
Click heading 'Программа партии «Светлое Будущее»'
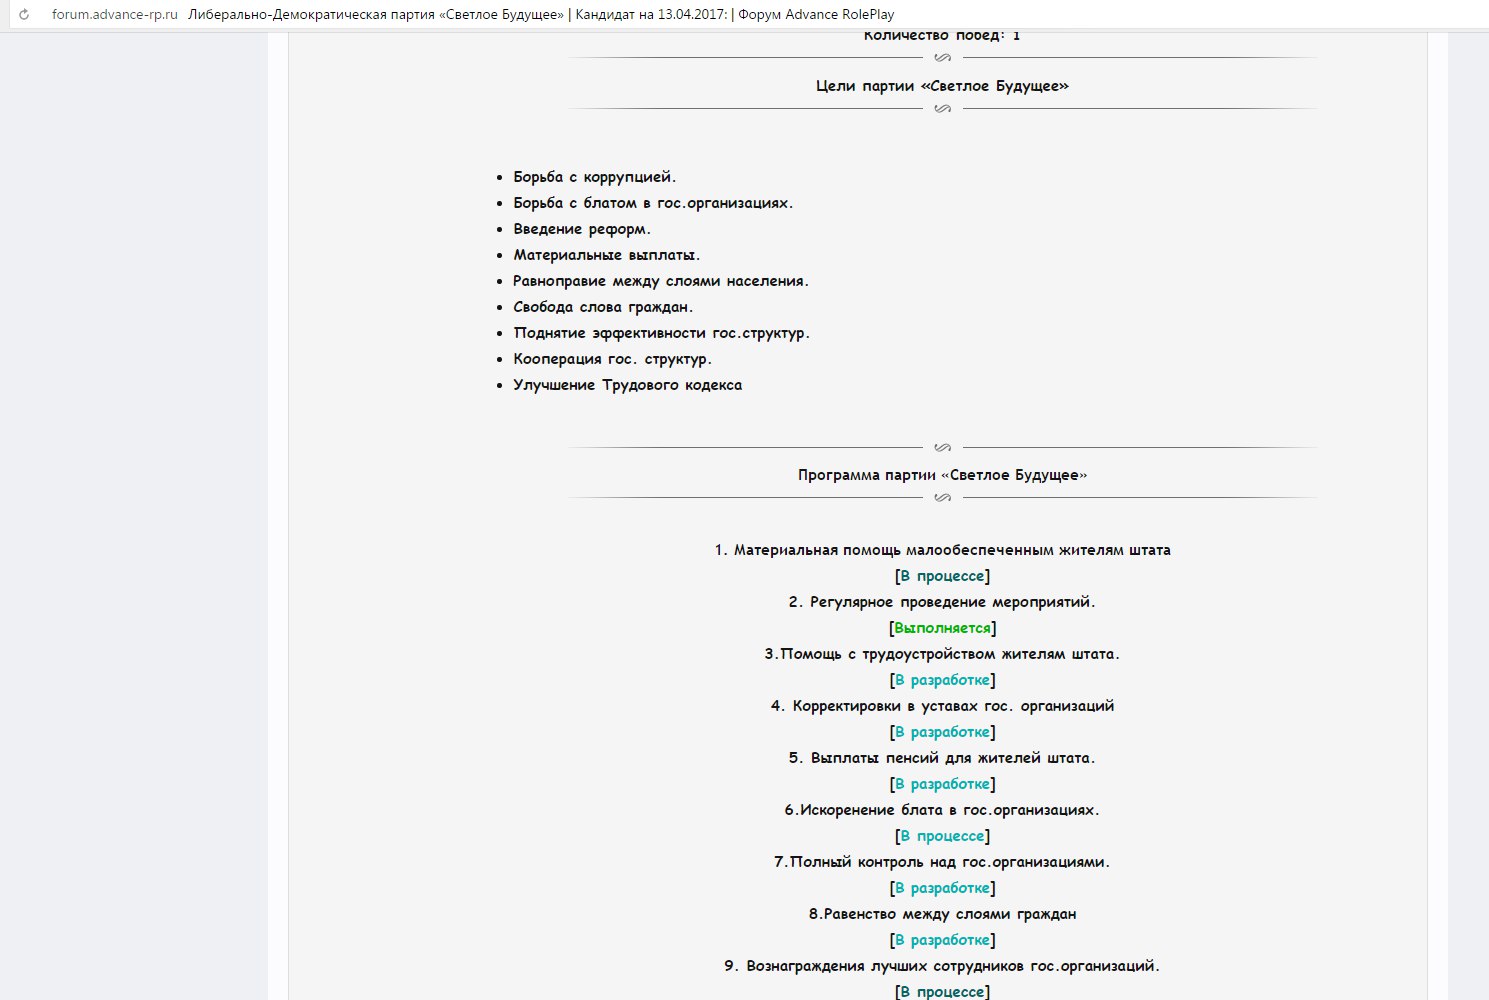tap(942, 475)
